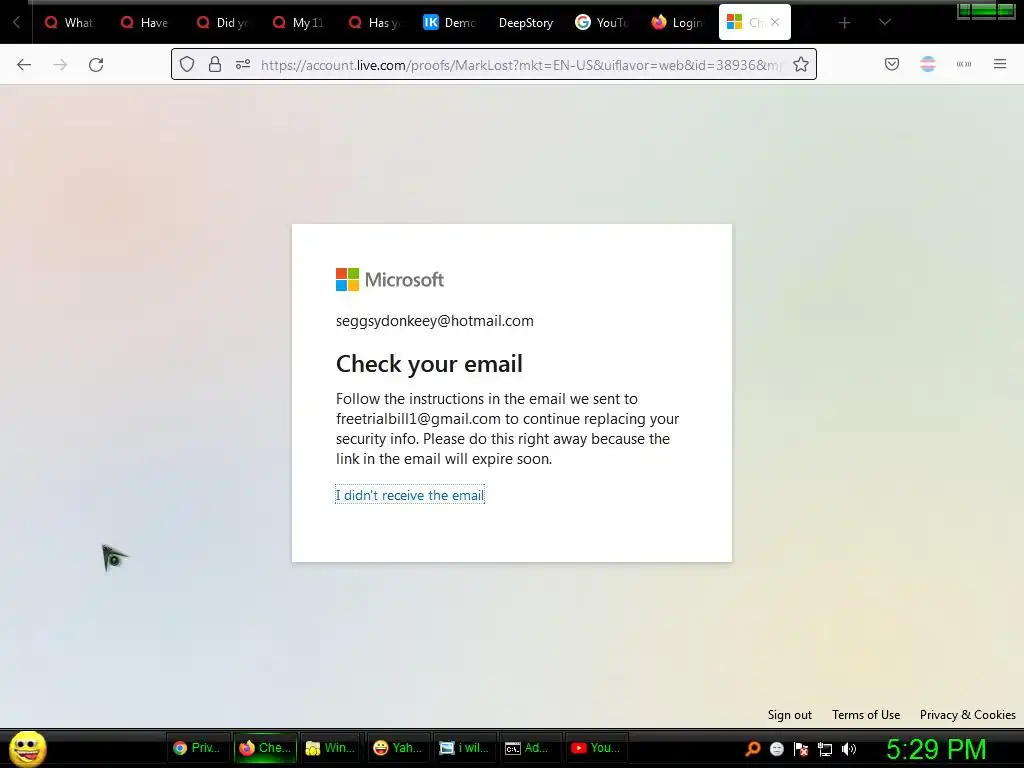Image resolution: width=1024 pixels, height=768 pixels.
Task: Reload the current page
Action: coord(96,65)
